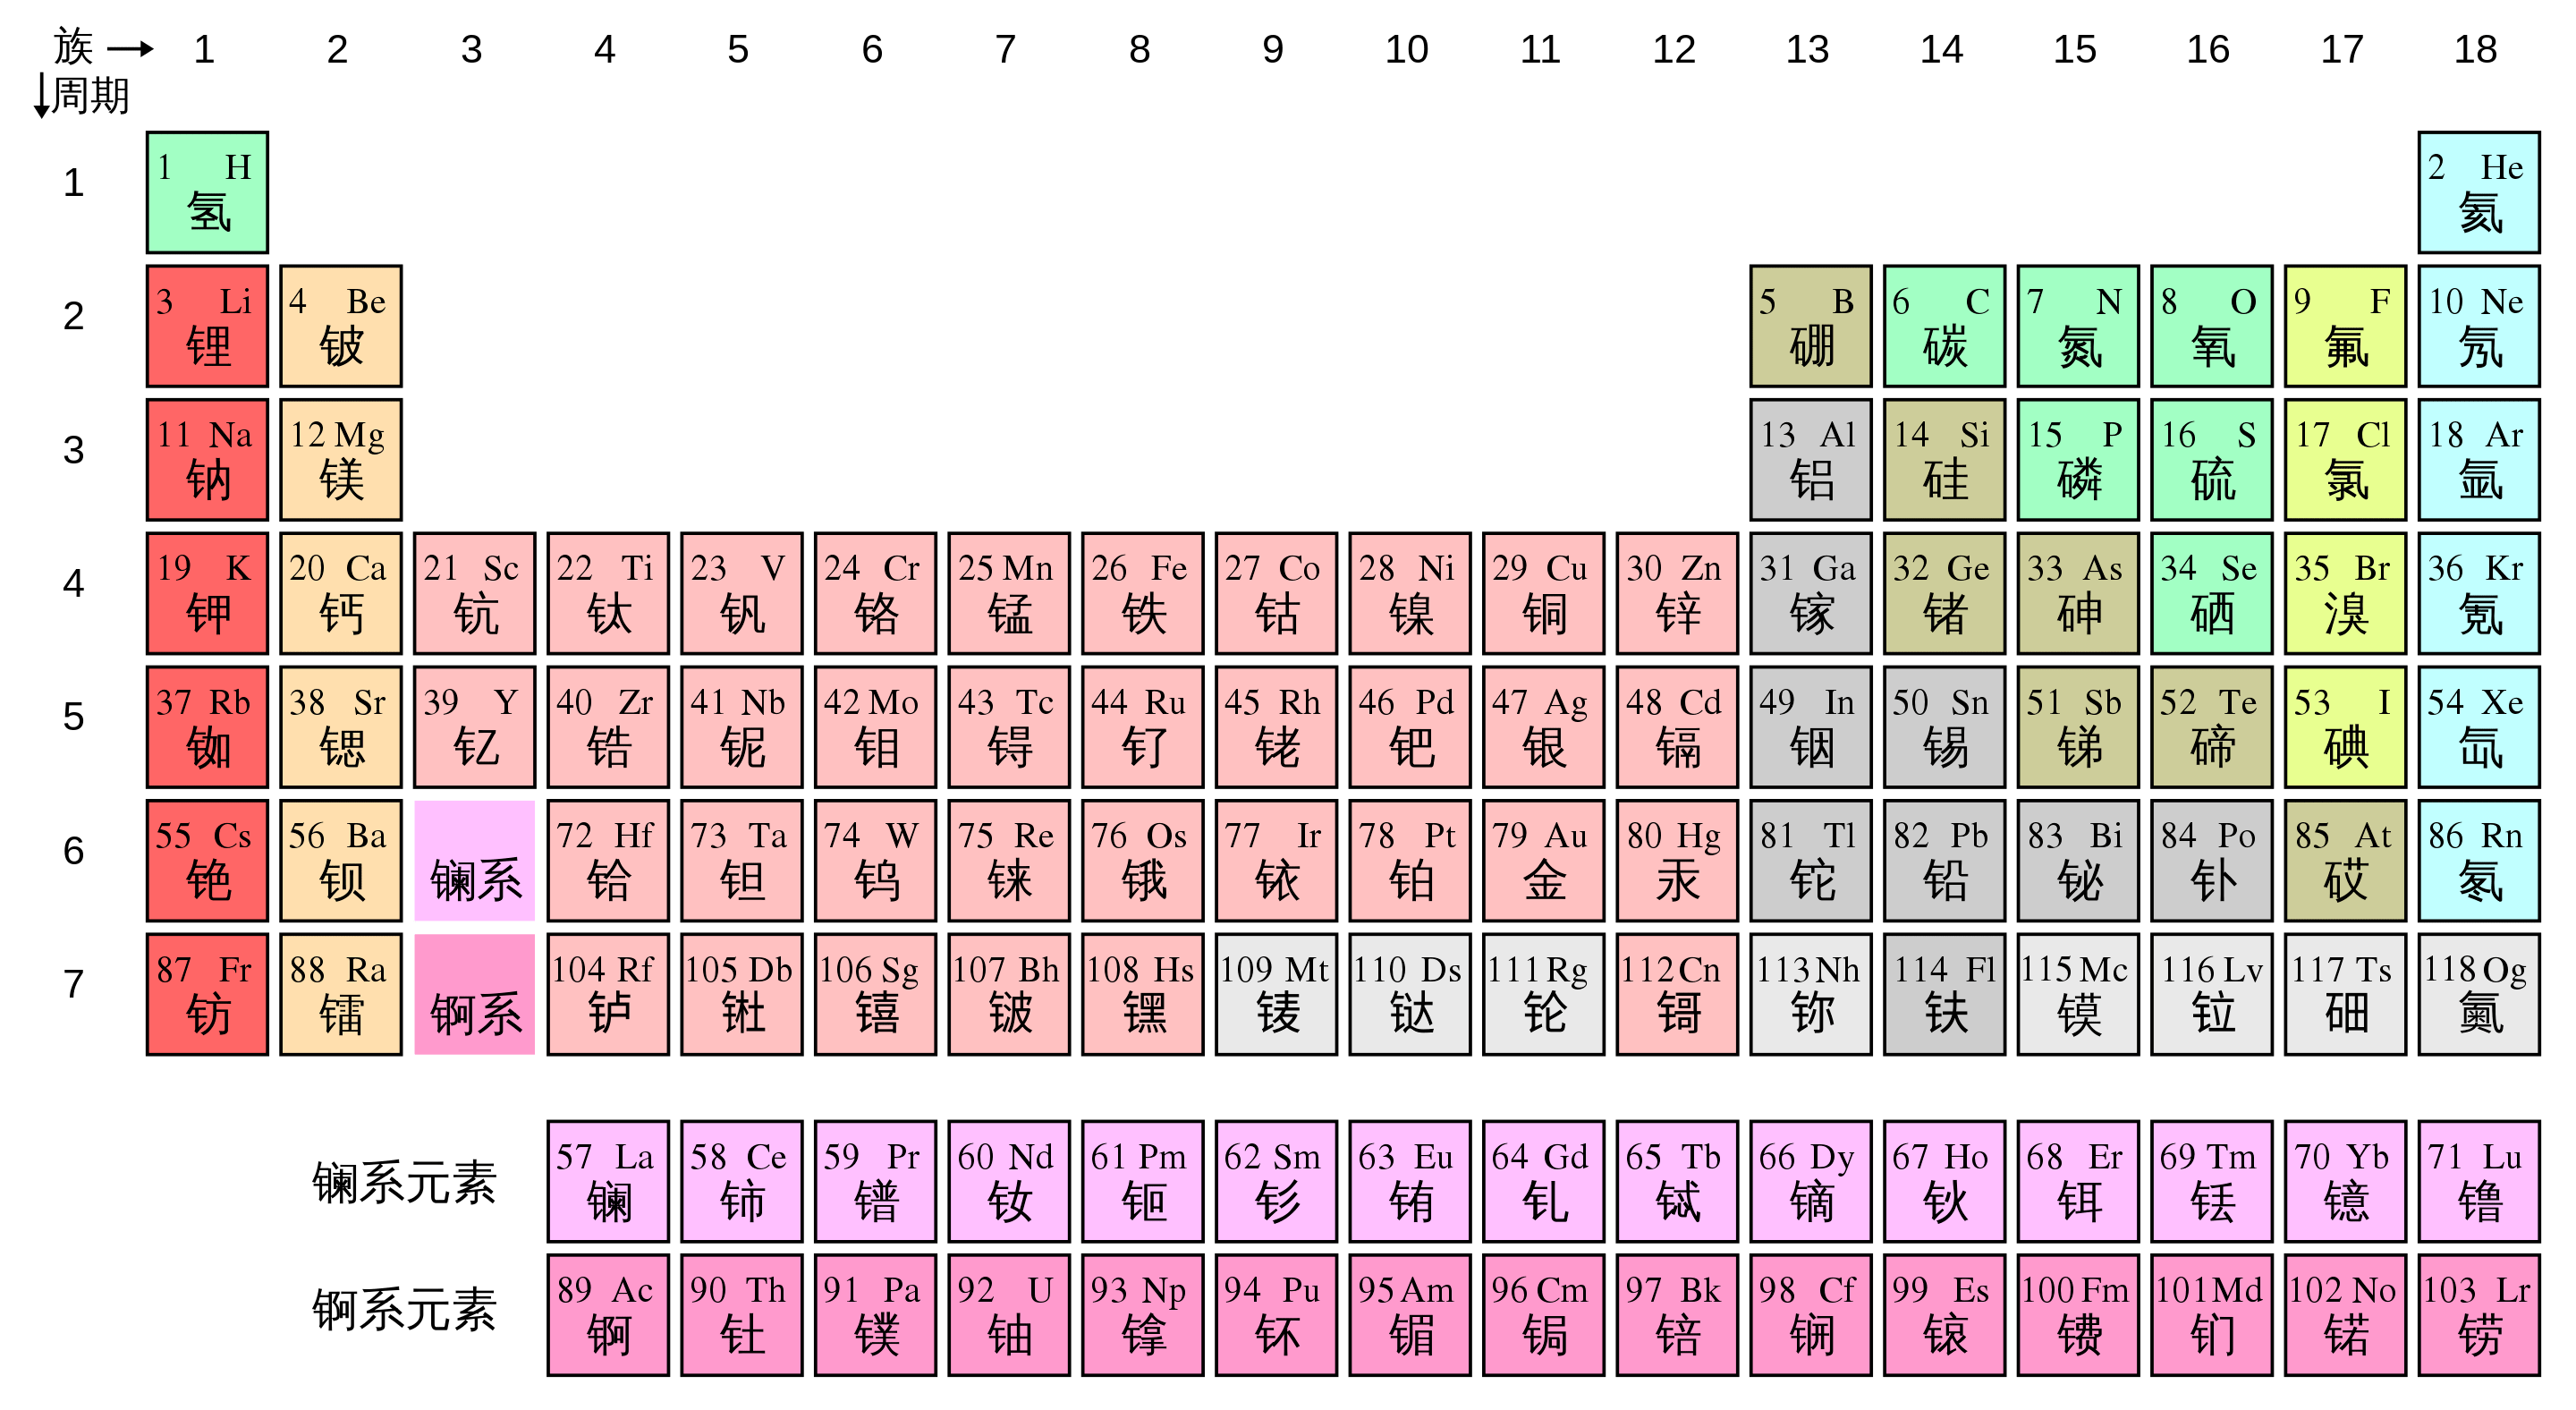This screenshot has width=2576, height=1410.
Task: Select the radon cell '86 Rn 氡'
Action: (2478, 860)
